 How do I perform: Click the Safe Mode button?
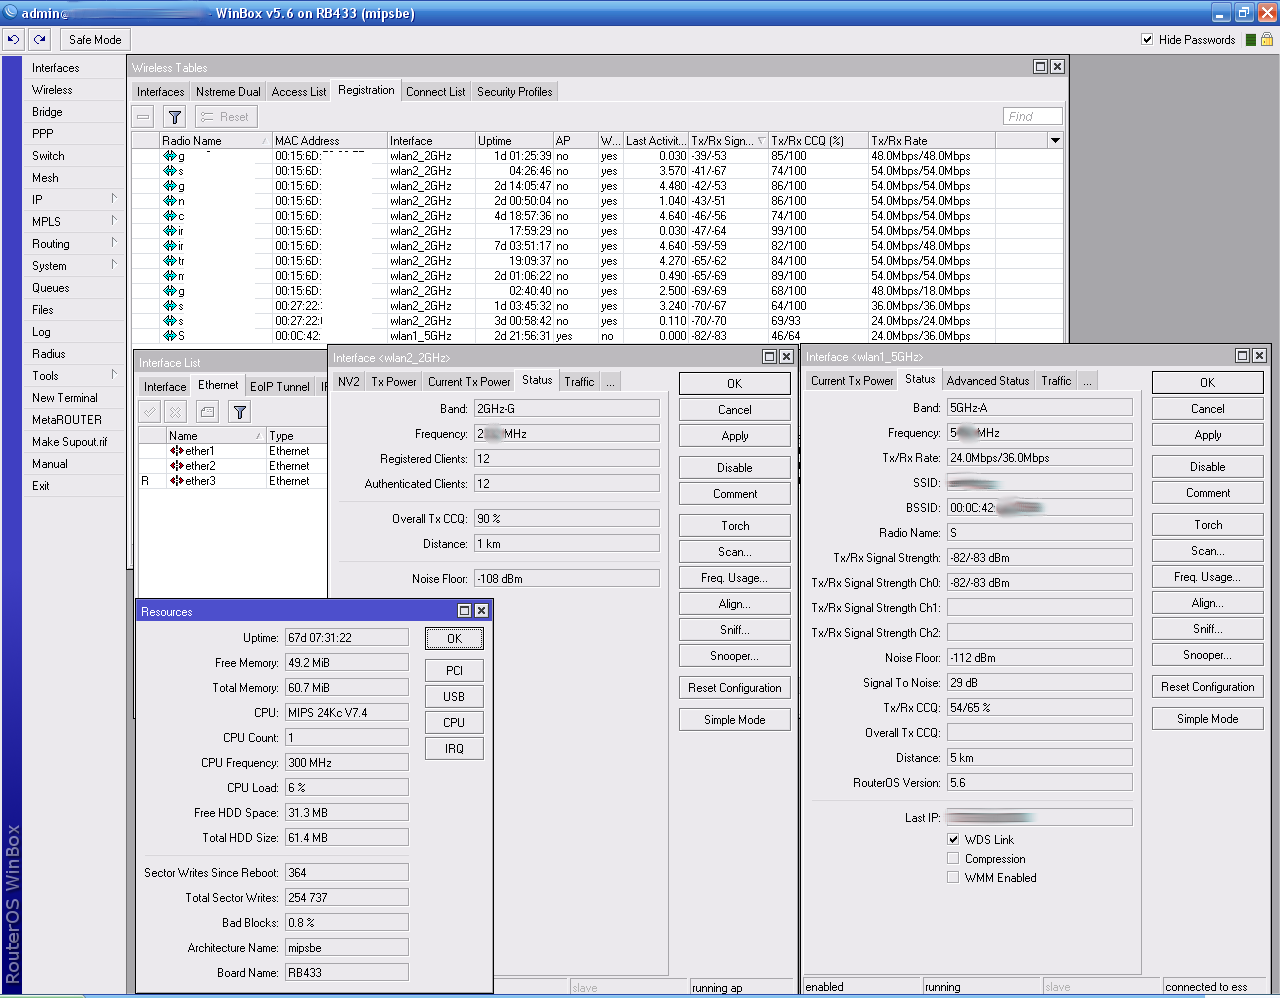[x=95, y=40]
